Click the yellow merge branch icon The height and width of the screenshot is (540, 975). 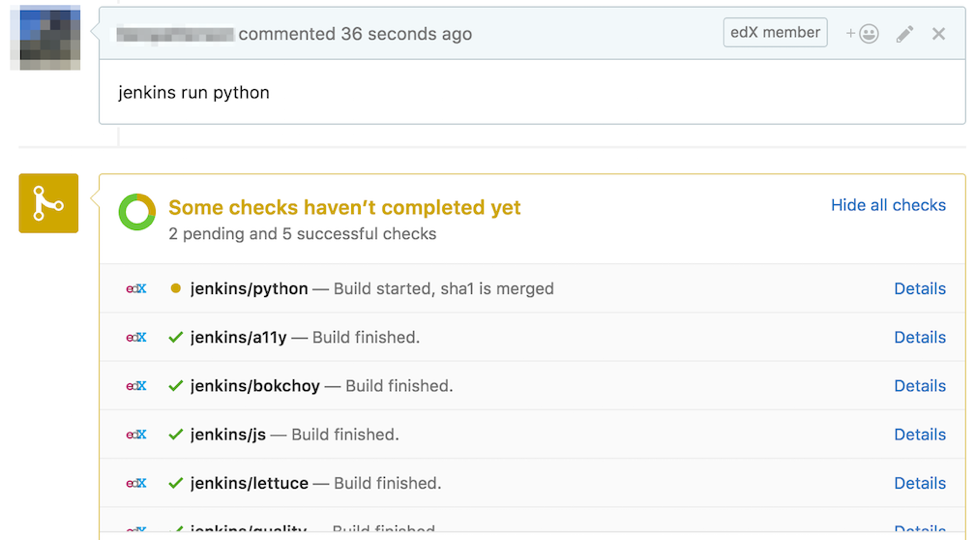pyautogui.click(x=48, y=203)
